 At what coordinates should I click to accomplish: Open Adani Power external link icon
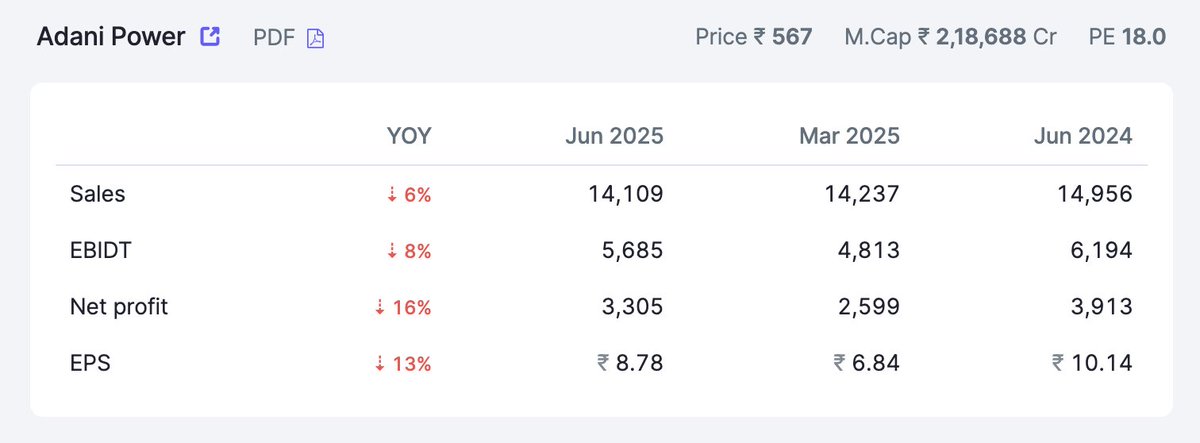click(210, 37)
